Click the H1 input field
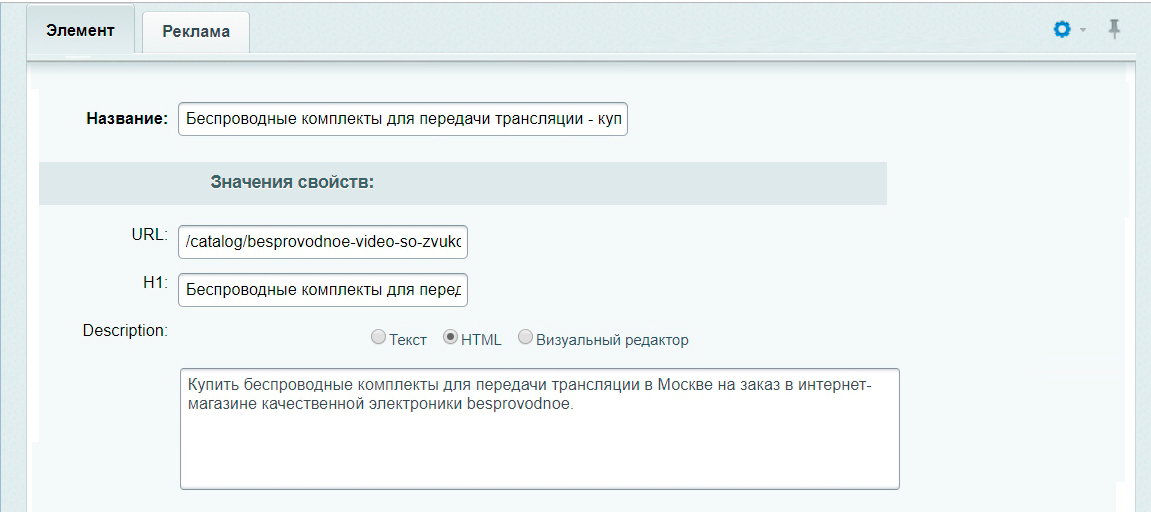 click(x=322, y=291)
